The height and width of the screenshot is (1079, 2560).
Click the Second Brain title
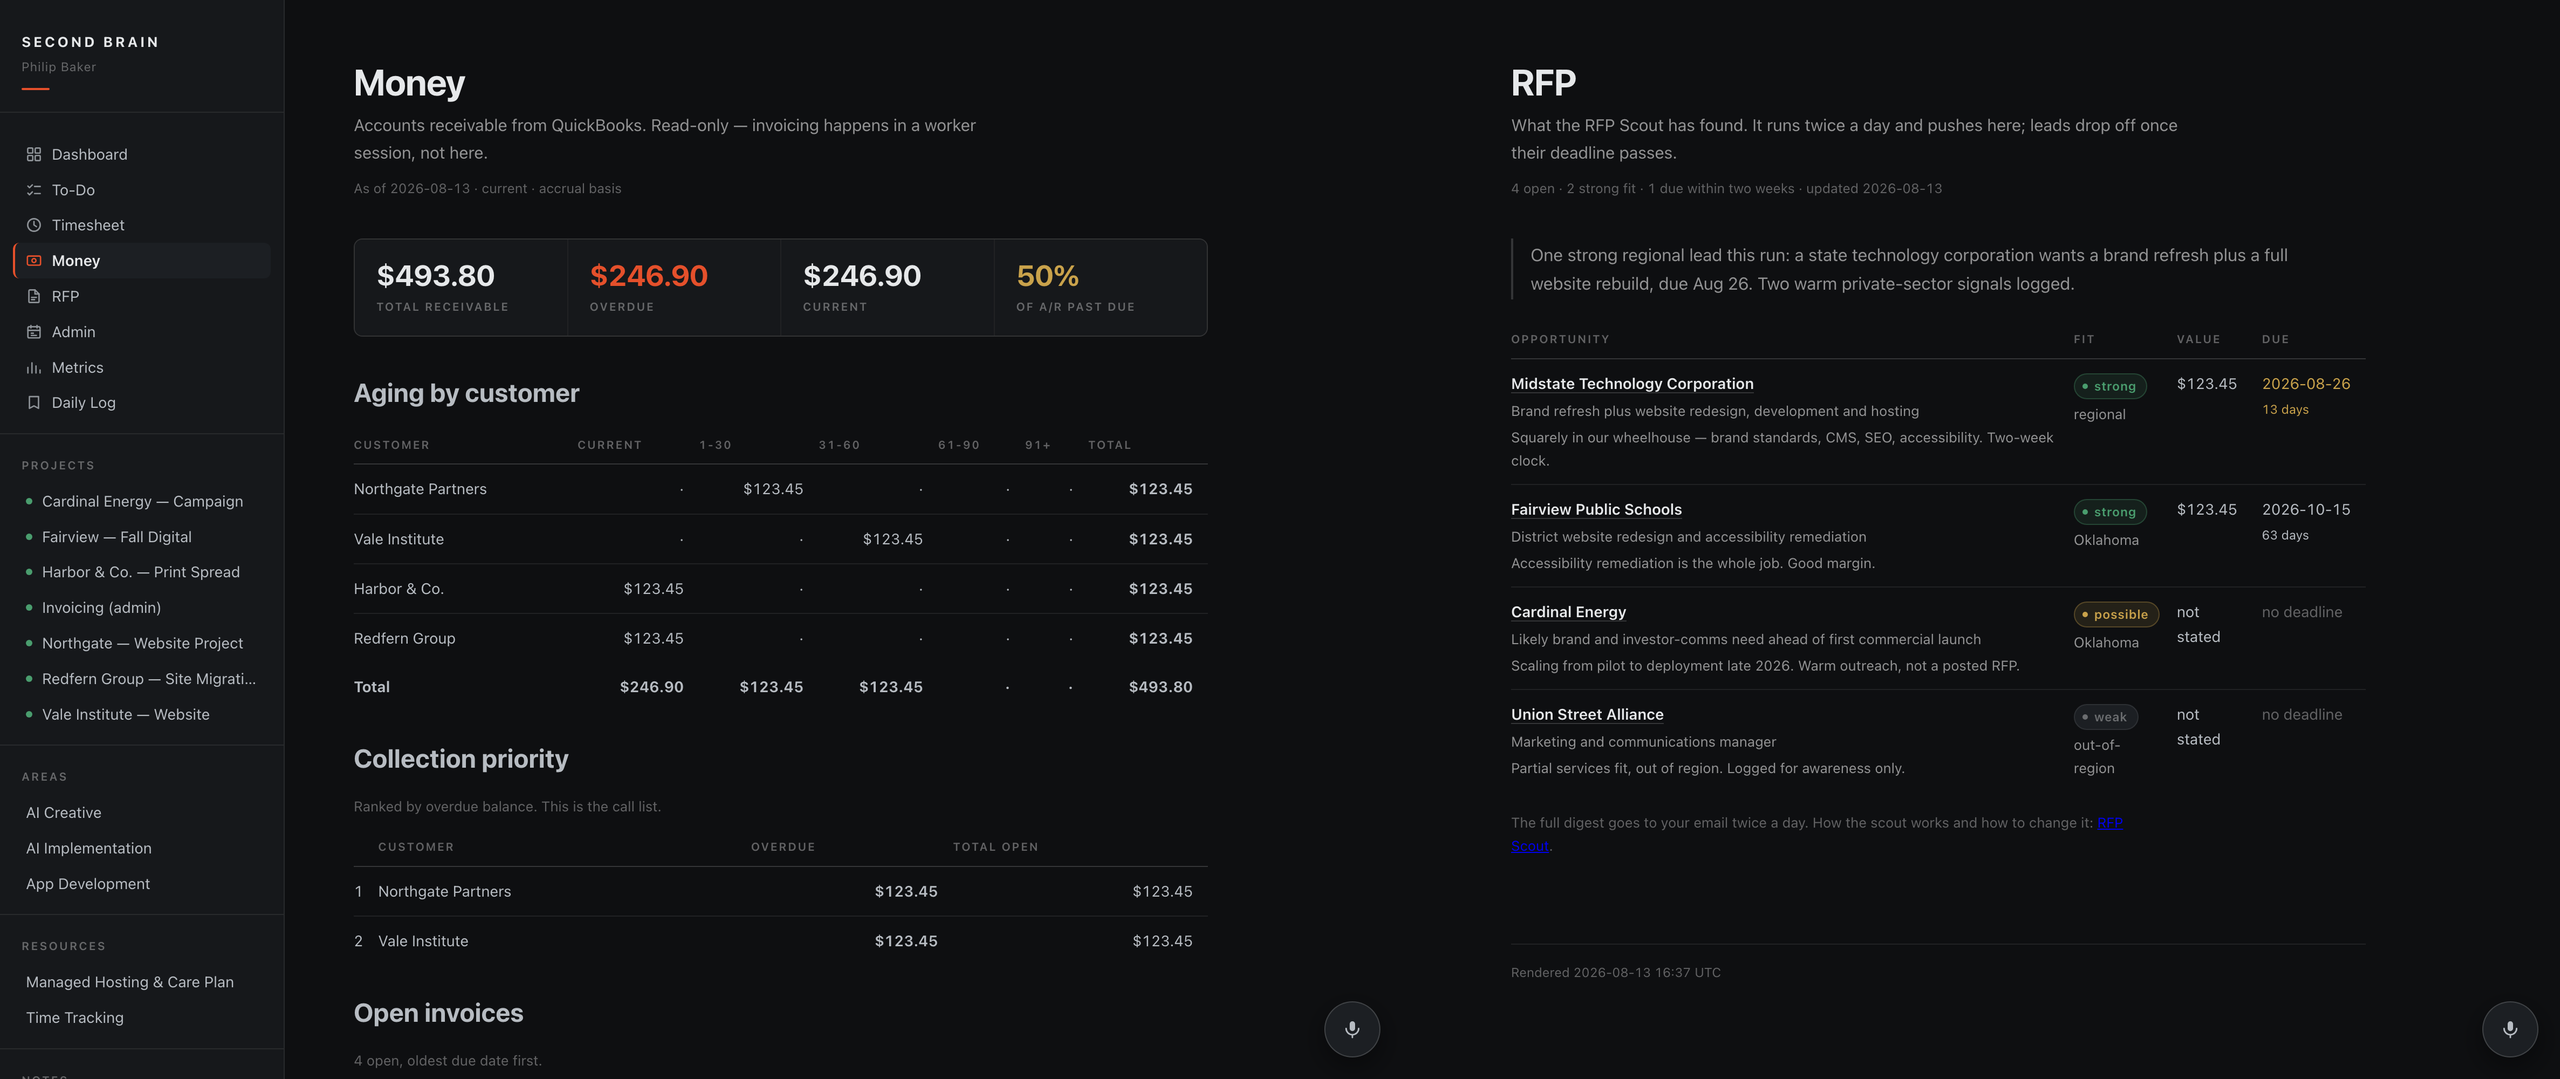click(90, 42)
